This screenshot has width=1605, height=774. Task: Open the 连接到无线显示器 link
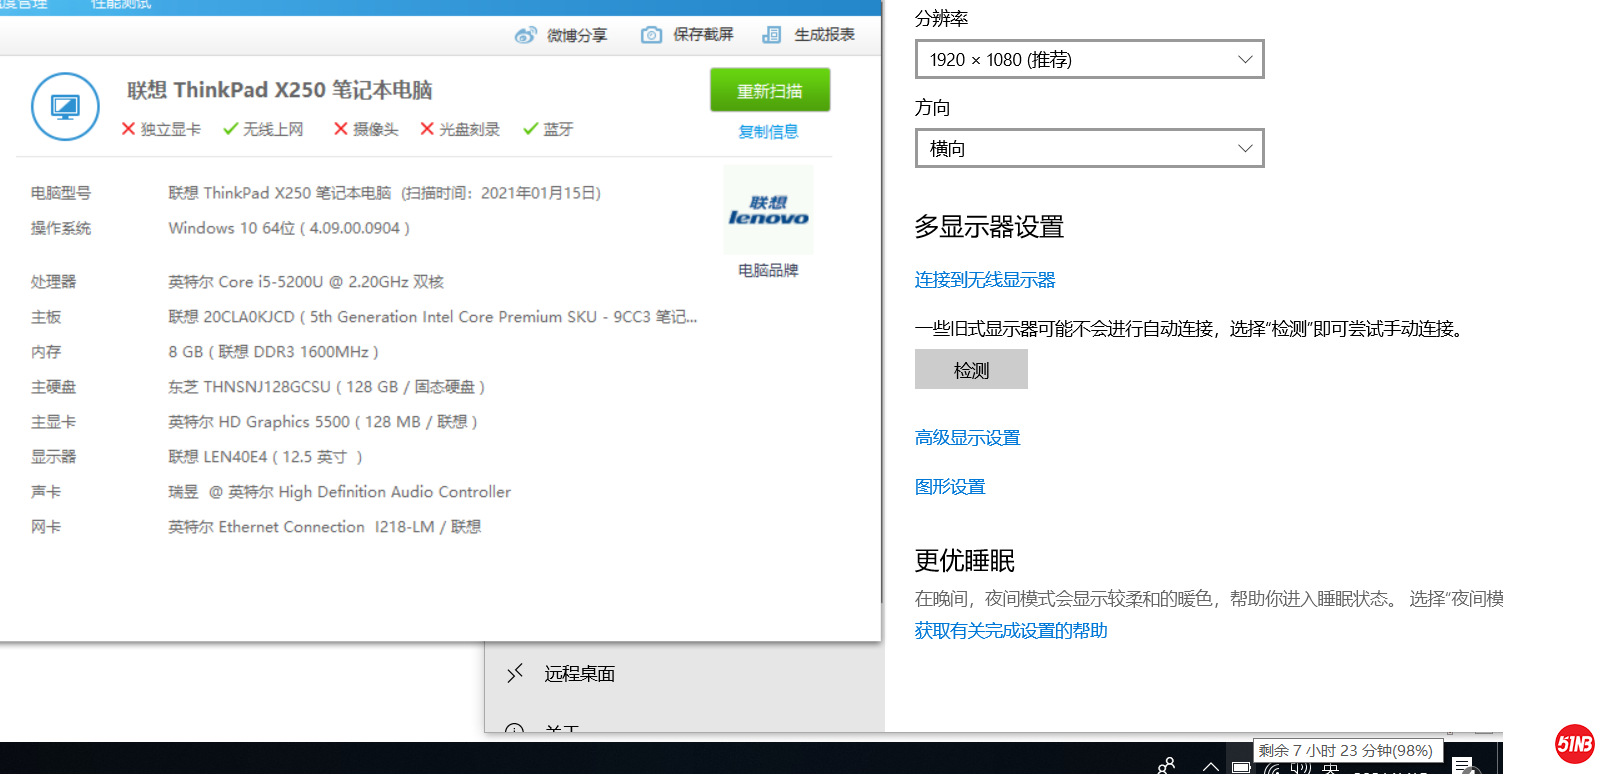[985, 280]
